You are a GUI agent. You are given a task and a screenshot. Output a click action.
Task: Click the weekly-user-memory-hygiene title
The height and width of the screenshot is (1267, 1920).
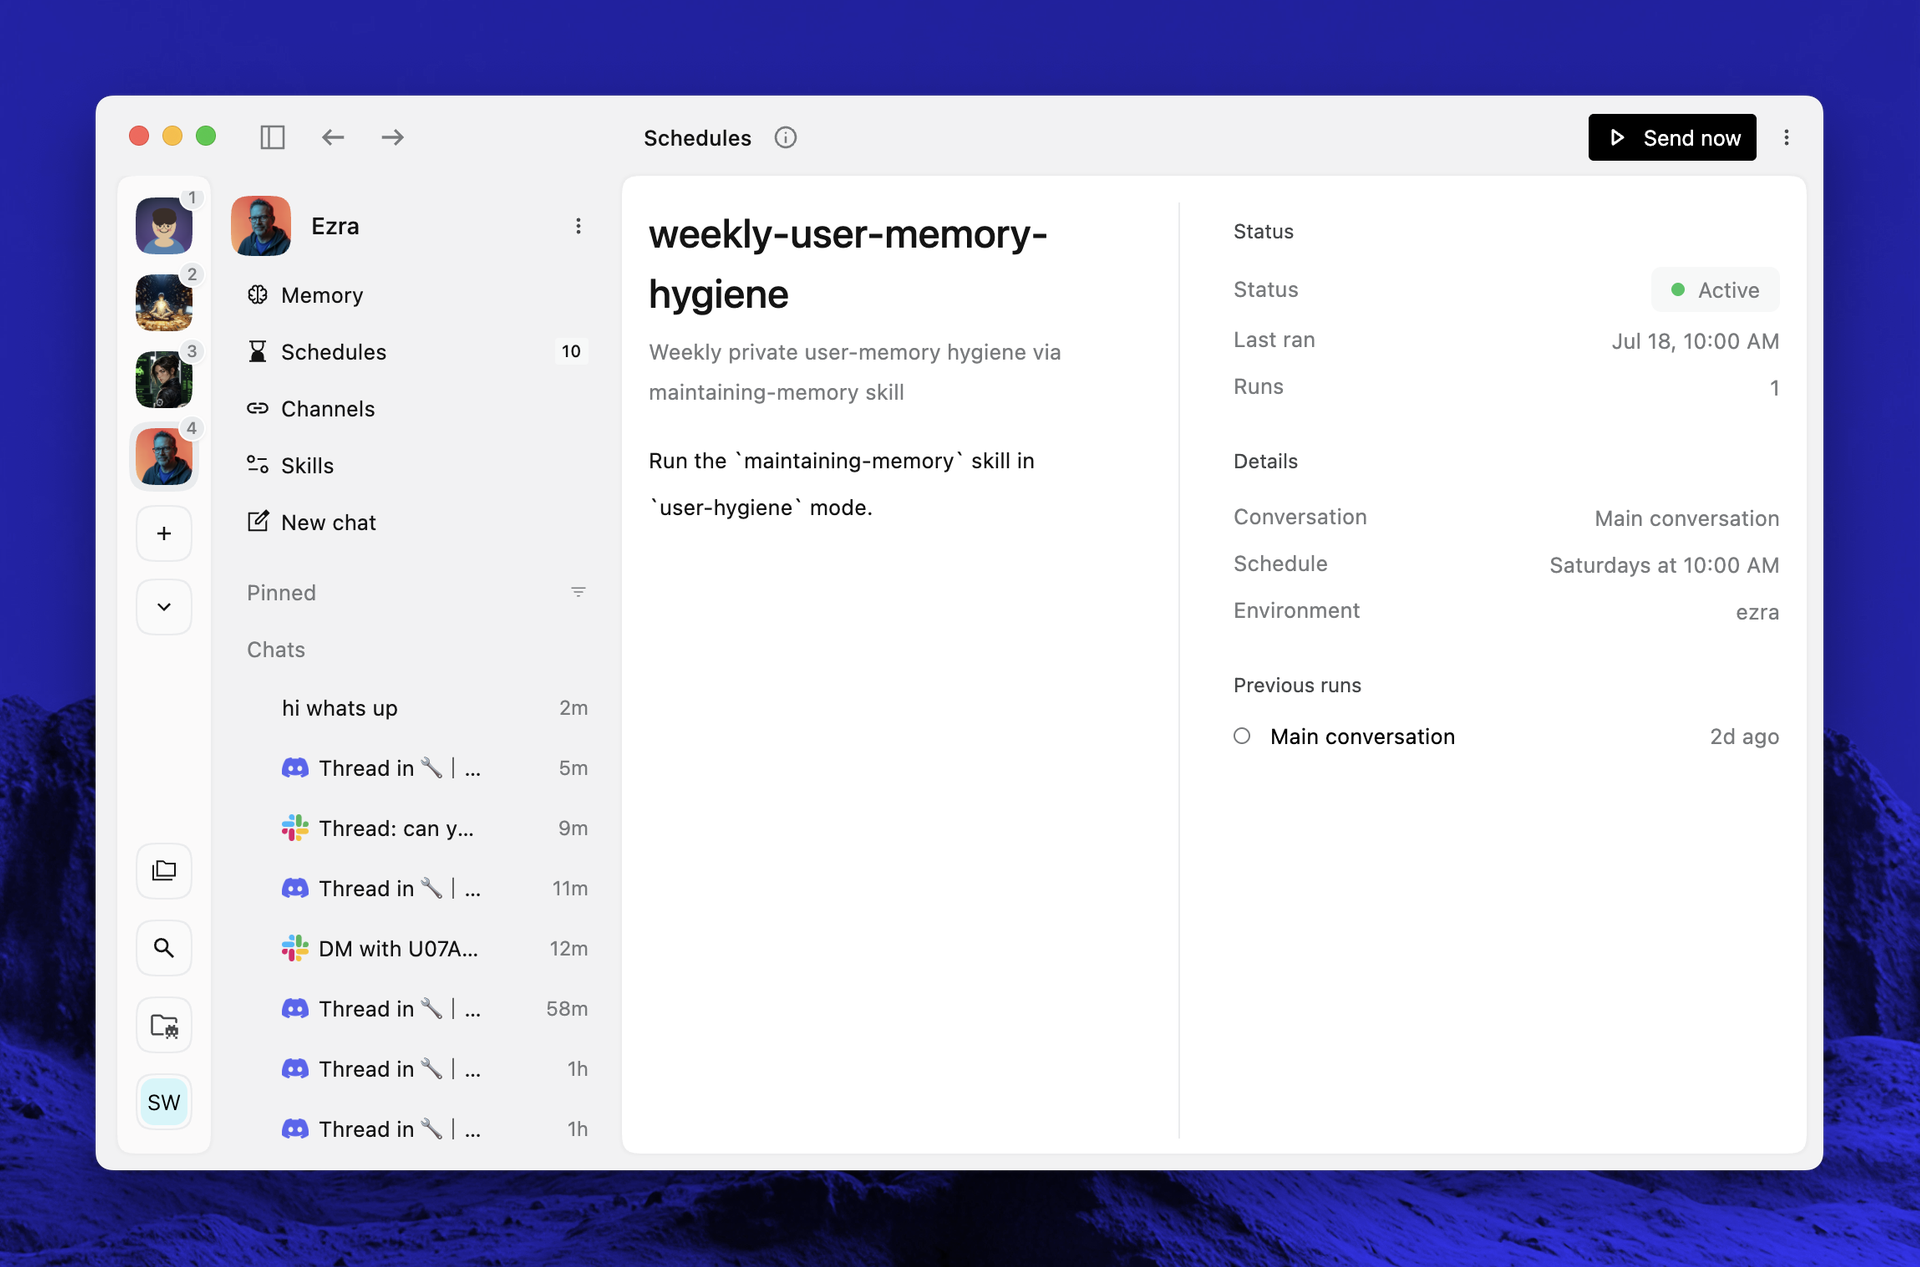[x=848, y=264]
